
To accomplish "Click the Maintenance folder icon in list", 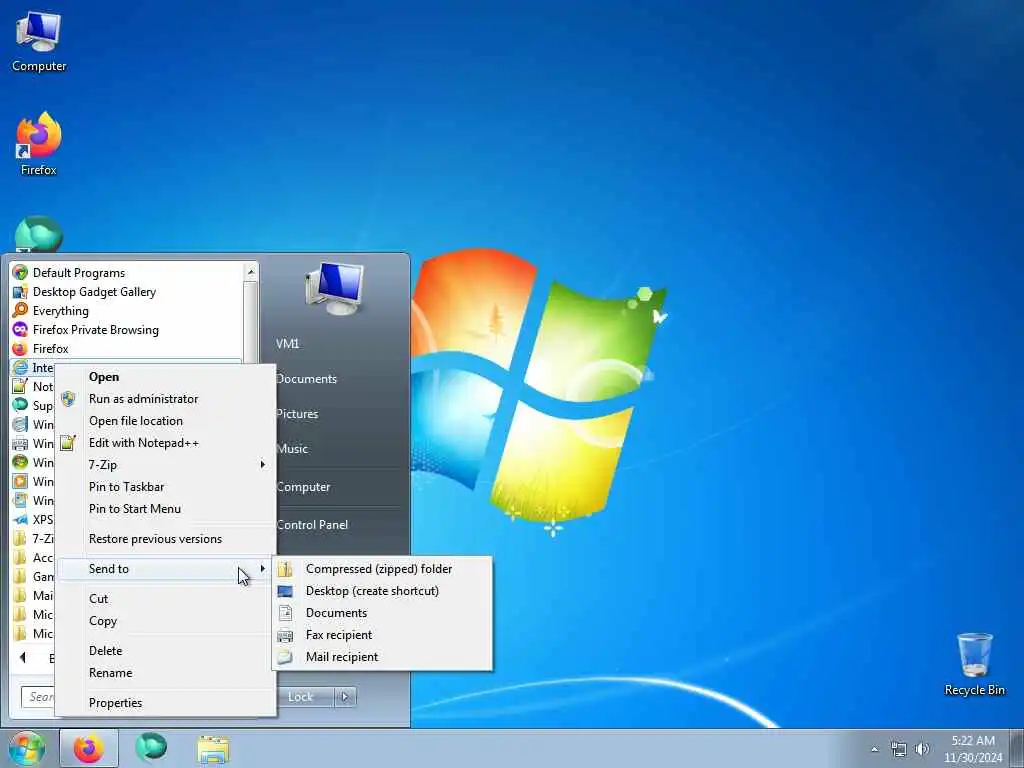I will tap(20, 595).
